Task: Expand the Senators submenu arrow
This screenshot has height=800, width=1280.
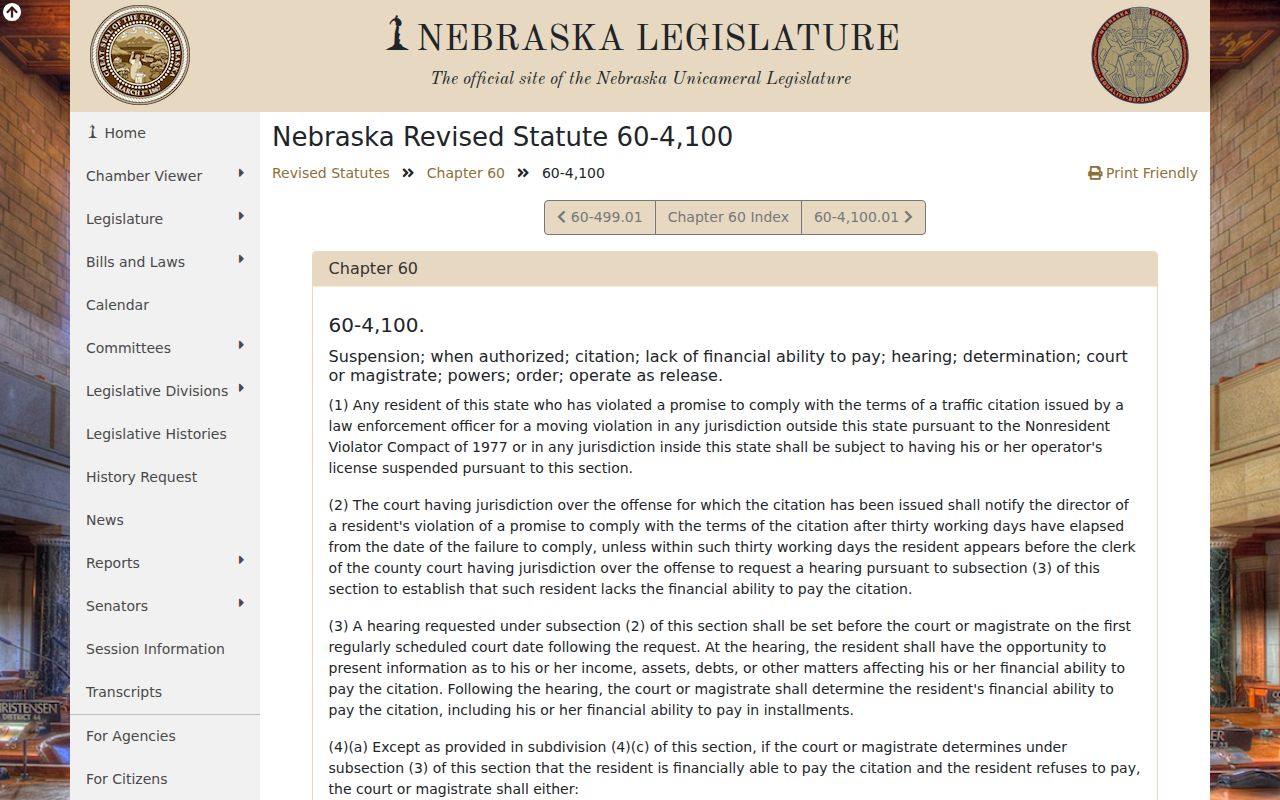Action: coord(241,604)
